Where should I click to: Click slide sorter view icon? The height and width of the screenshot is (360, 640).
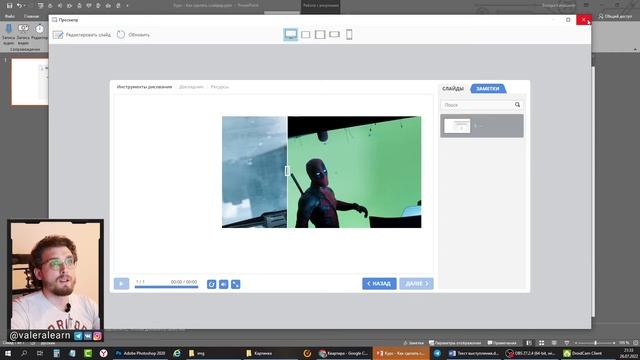coord(542,343)
